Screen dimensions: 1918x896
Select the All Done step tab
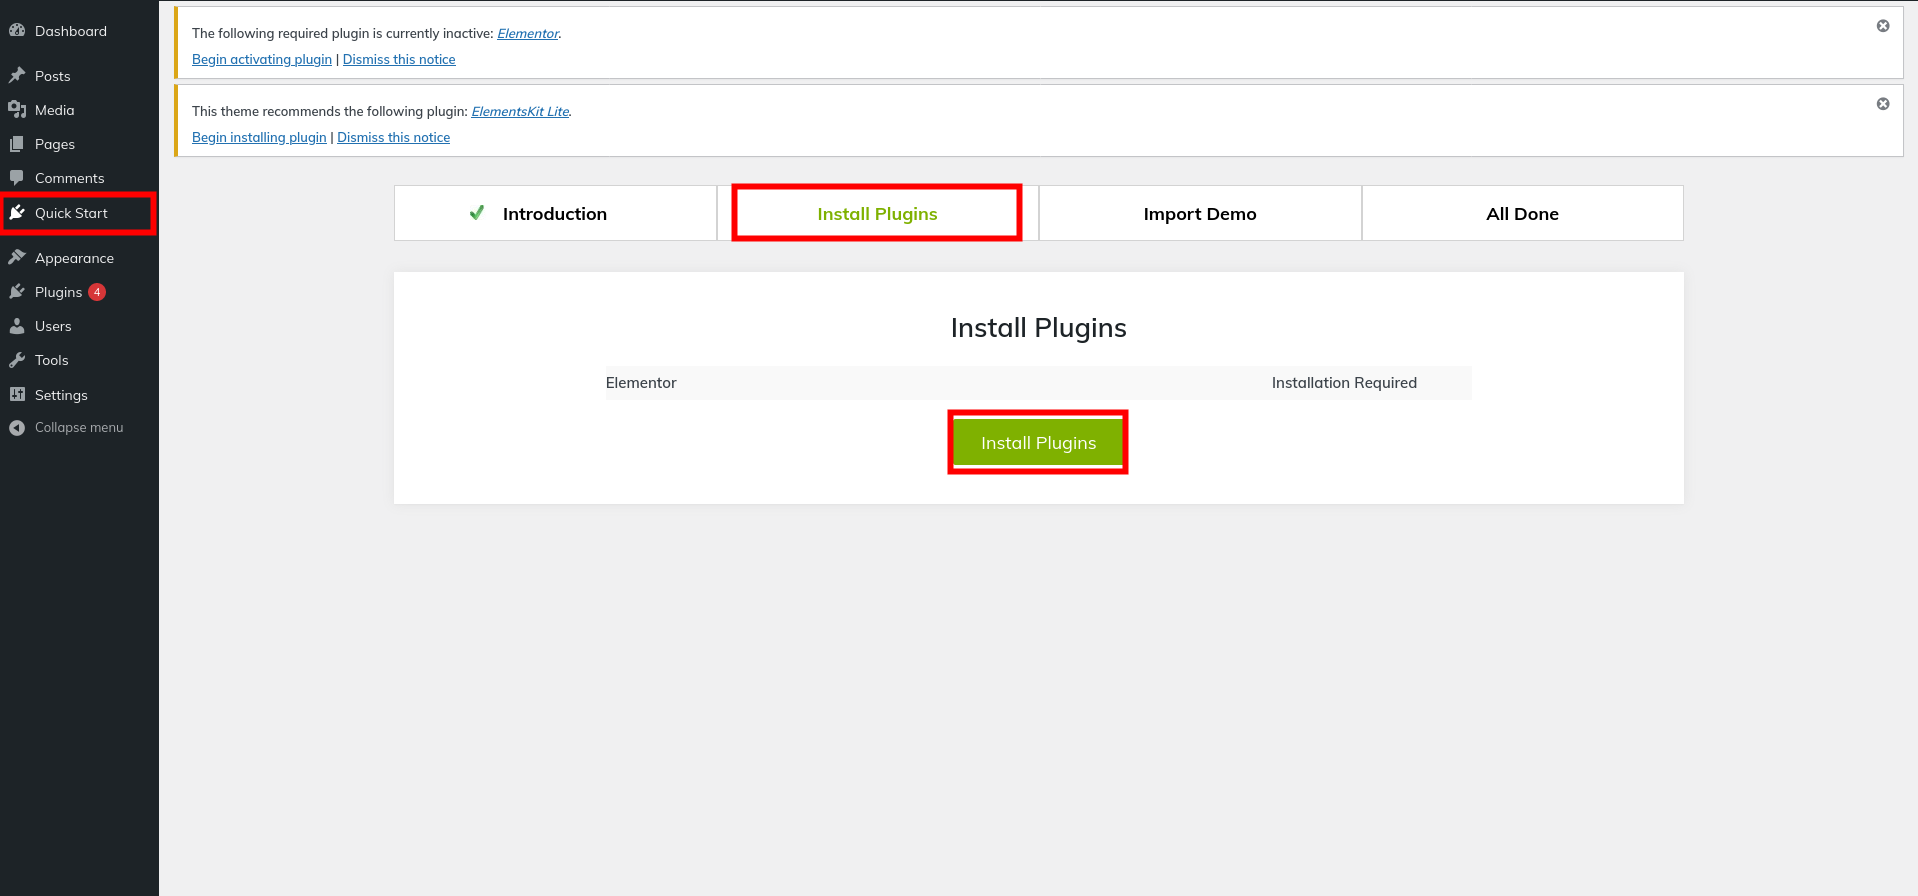click(x=1521, y=214)
